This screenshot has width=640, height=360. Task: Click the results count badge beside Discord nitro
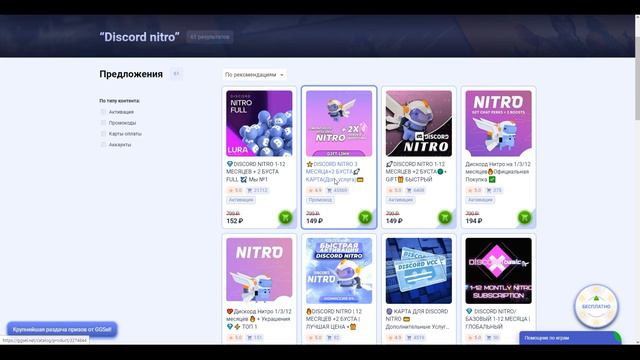[x=210, y=37]
